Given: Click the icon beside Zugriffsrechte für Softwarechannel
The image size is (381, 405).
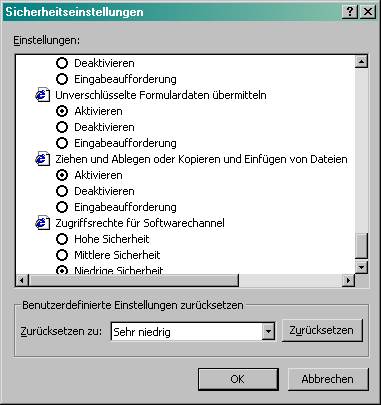Looking at the screenshot, I should click(42, 223).
